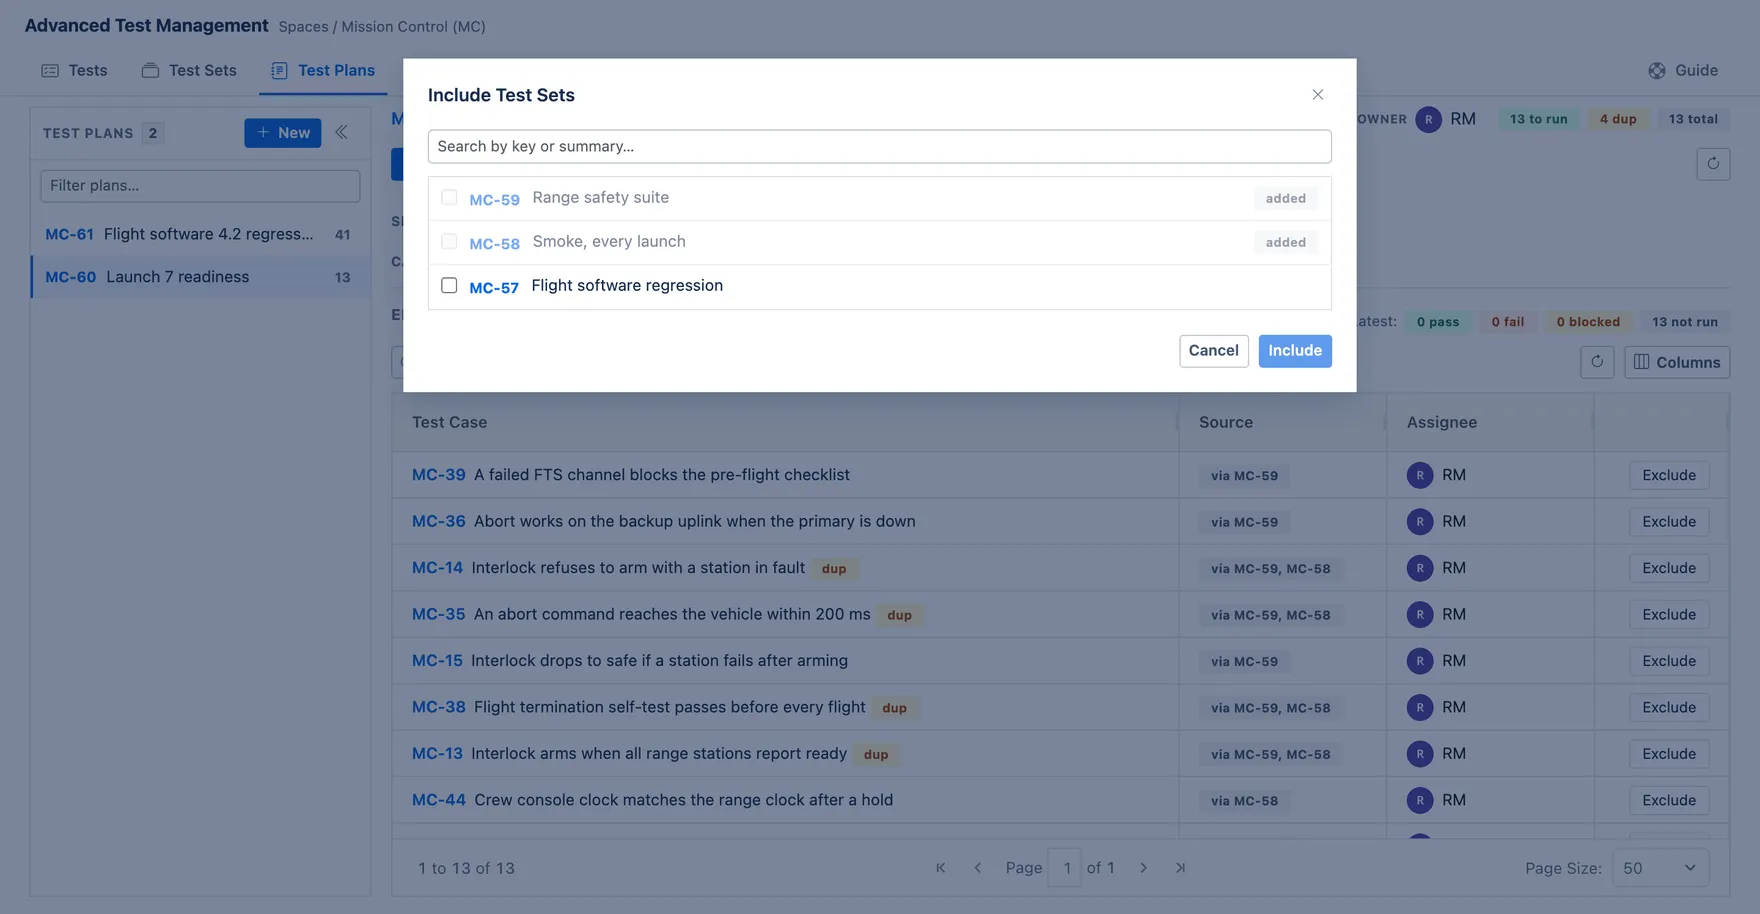The image size is (1760, 914).
Task: Open the Guide help icon
Action: [1656, 70]
